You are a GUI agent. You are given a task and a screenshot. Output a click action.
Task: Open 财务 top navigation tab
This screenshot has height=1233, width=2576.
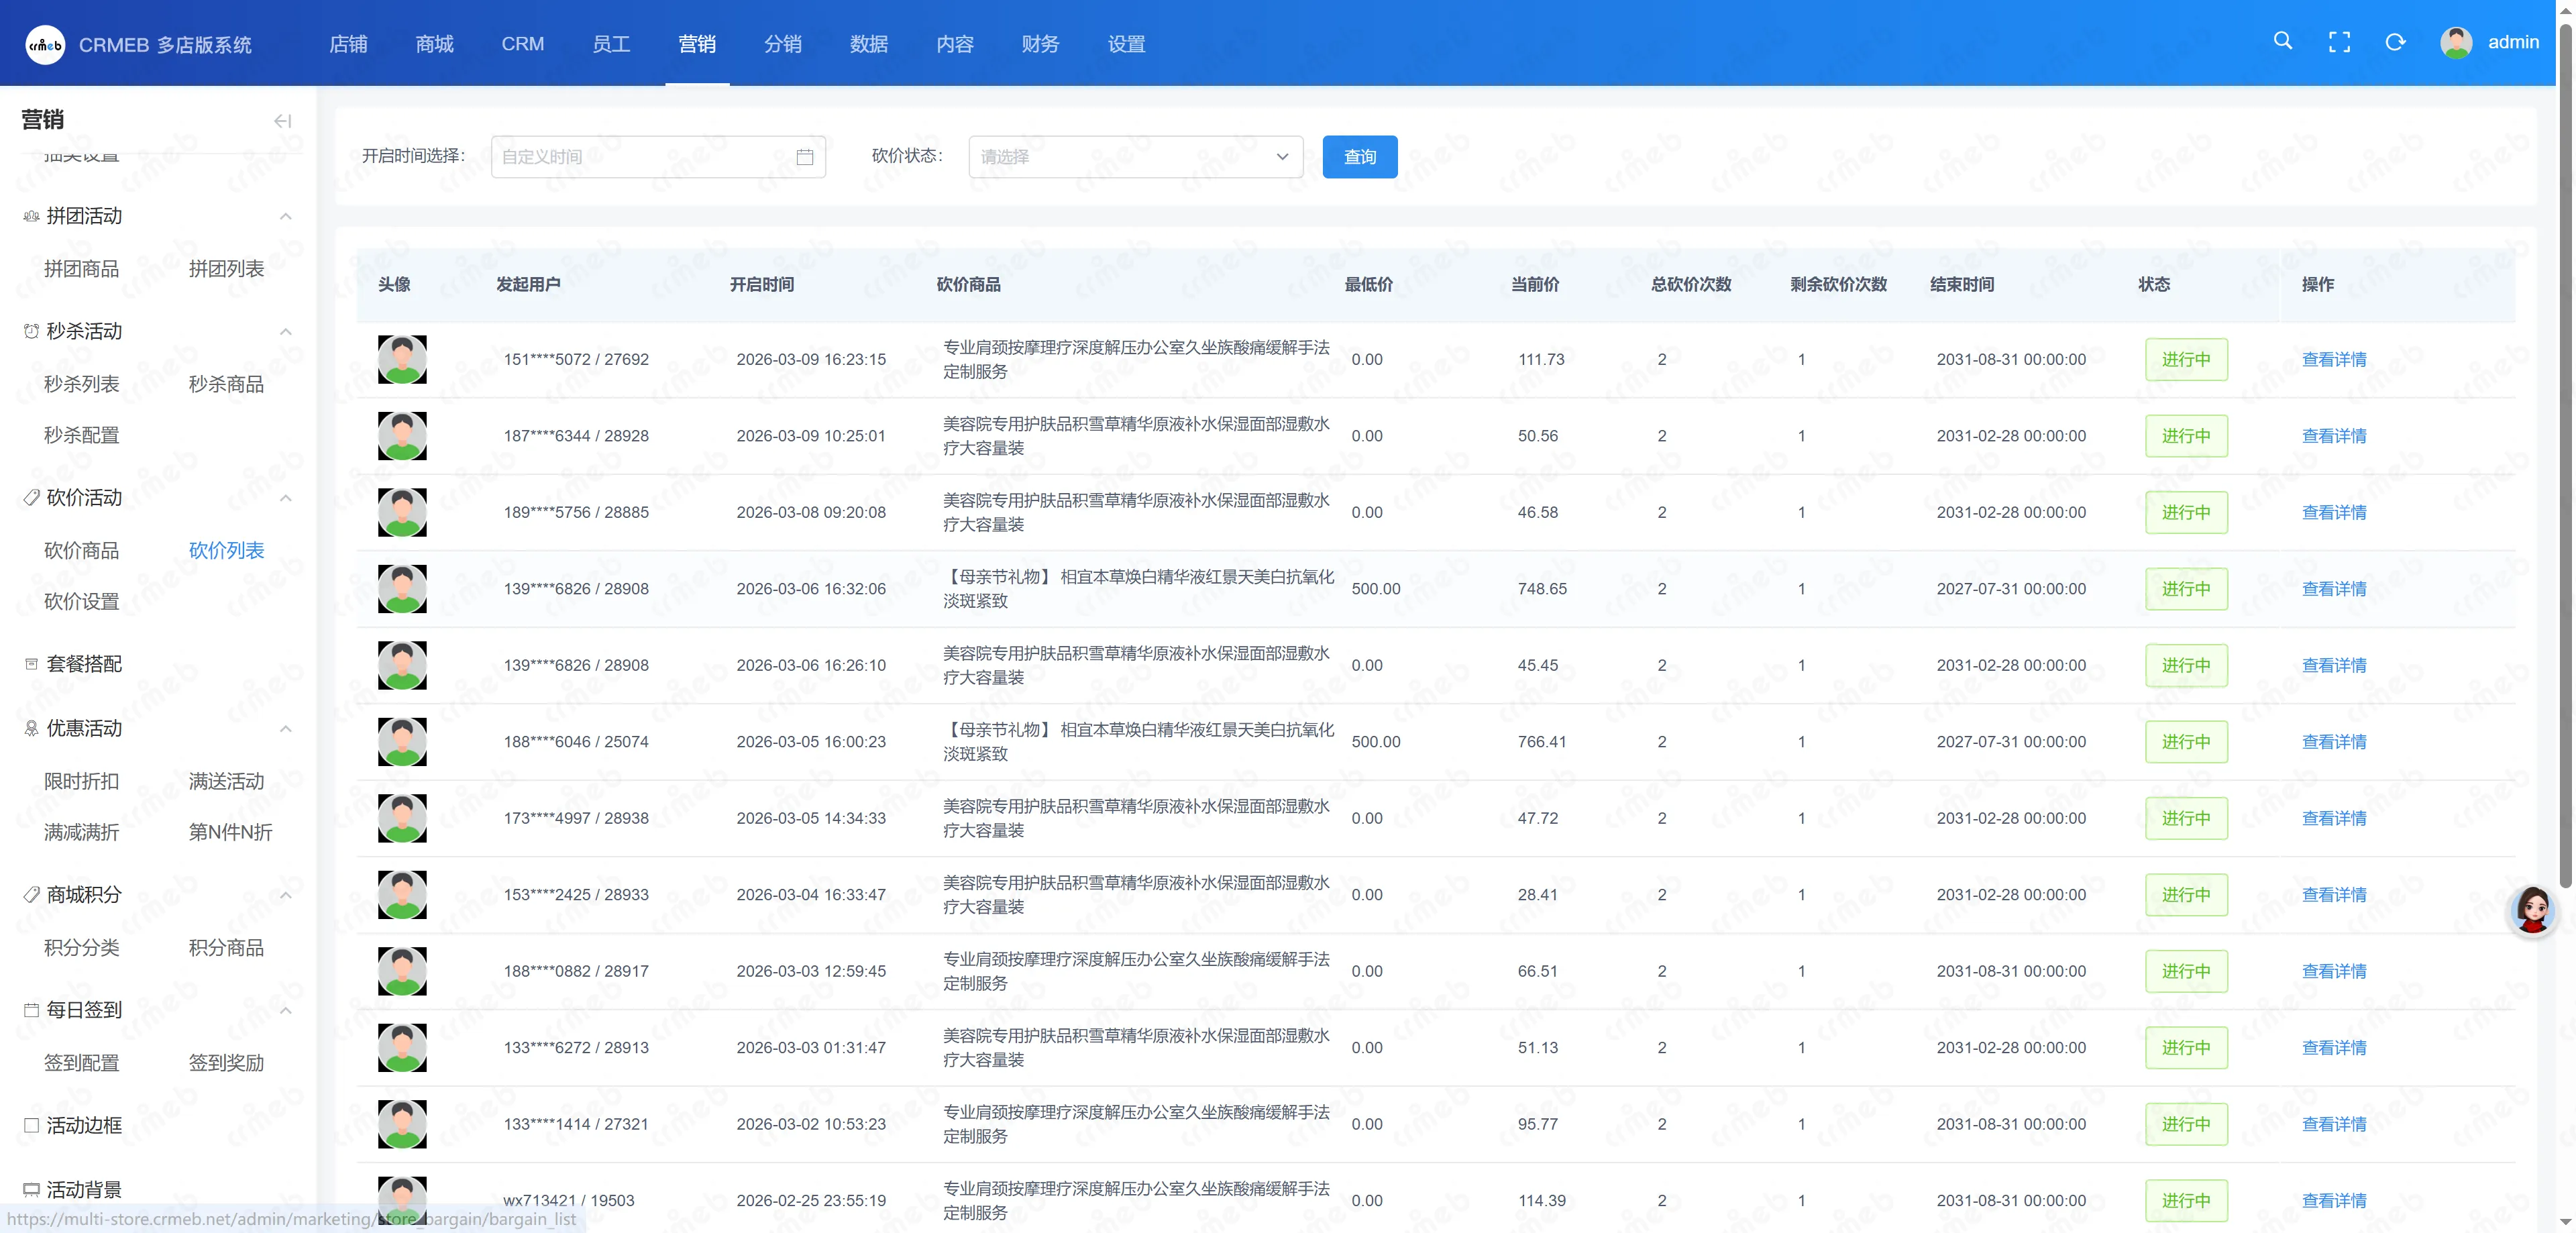click(1040, 44)
